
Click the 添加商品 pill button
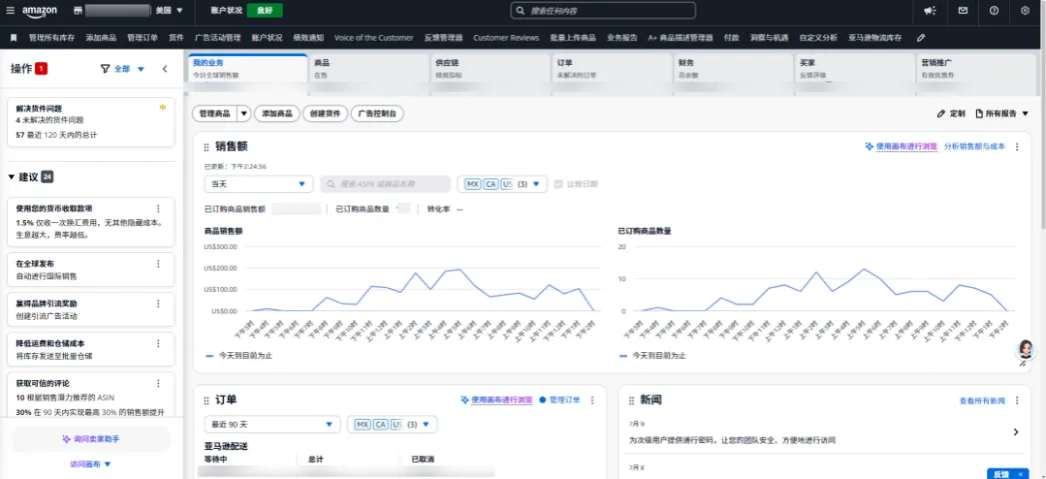click(277, 114)
